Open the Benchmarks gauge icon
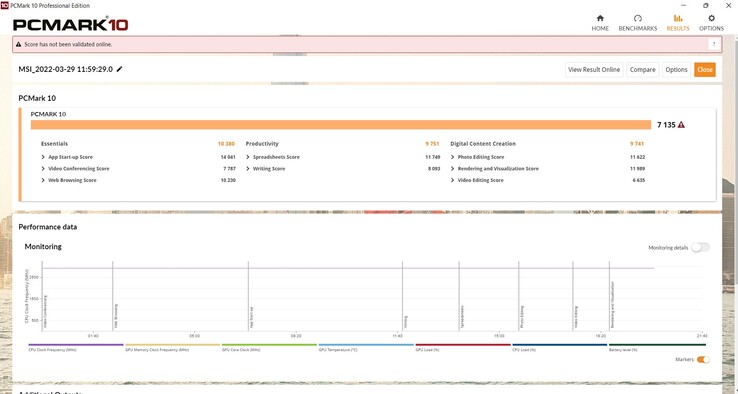 click(638, 18)
